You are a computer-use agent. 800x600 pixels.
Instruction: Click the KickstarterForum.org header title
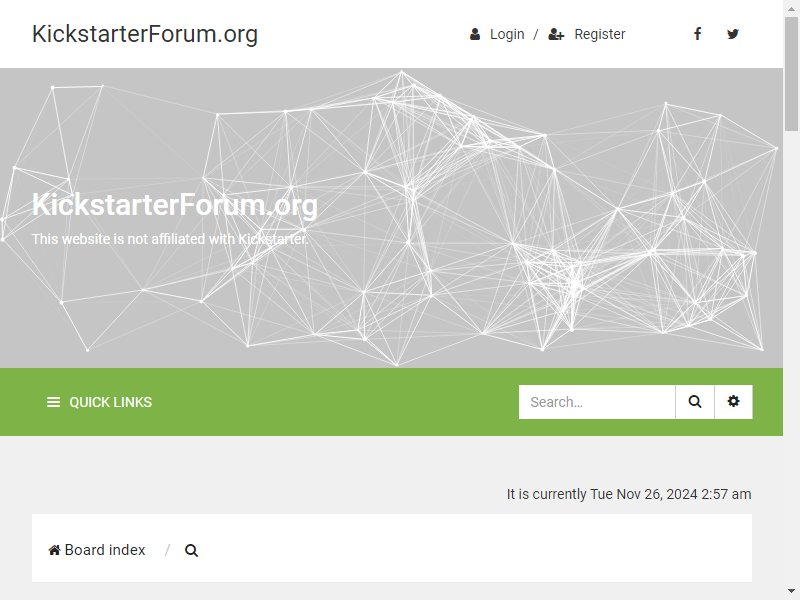pos(145,34)
